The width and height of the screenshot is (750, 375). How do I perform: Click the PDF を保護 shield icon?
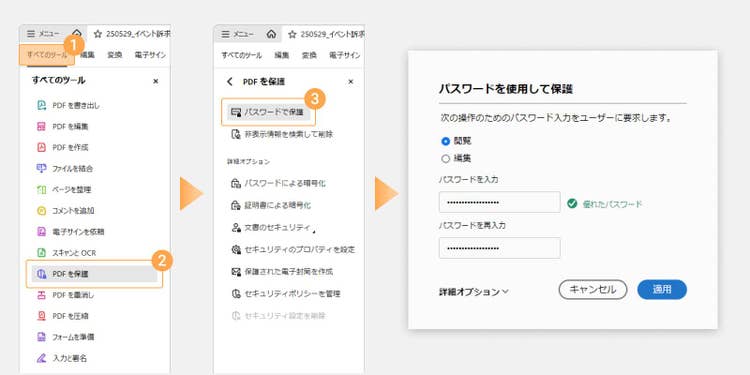[x=42, y=274]
